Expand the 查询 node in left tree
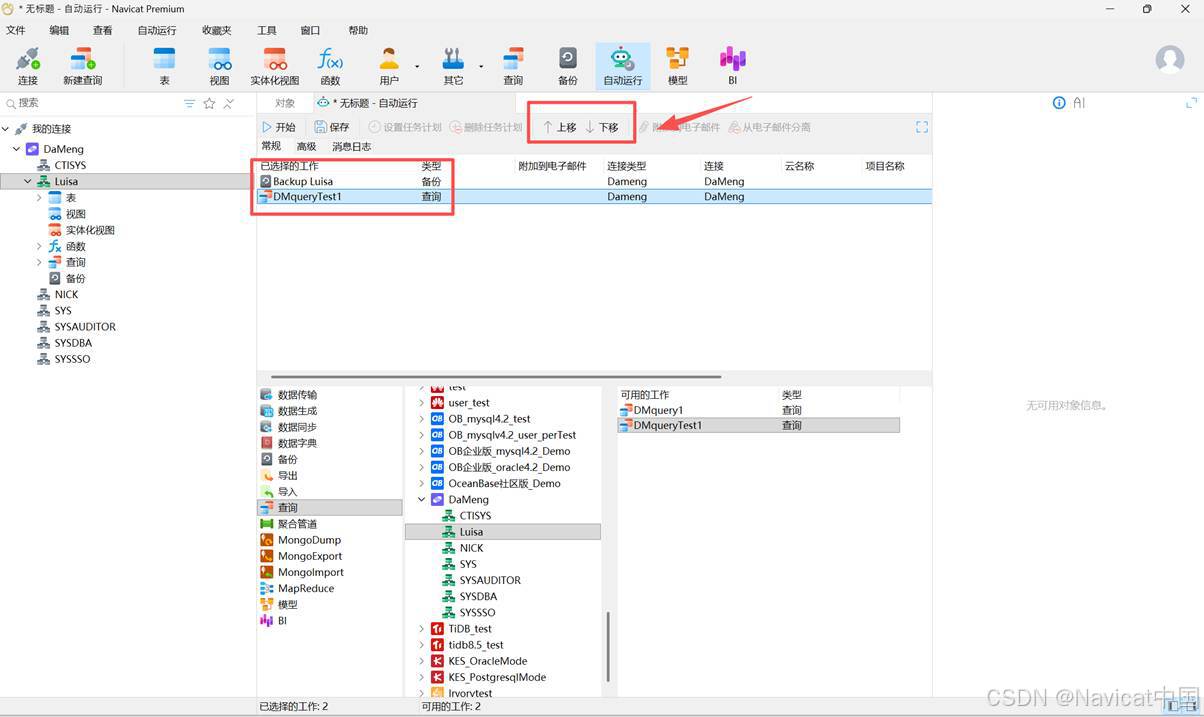 click(39, 262)
